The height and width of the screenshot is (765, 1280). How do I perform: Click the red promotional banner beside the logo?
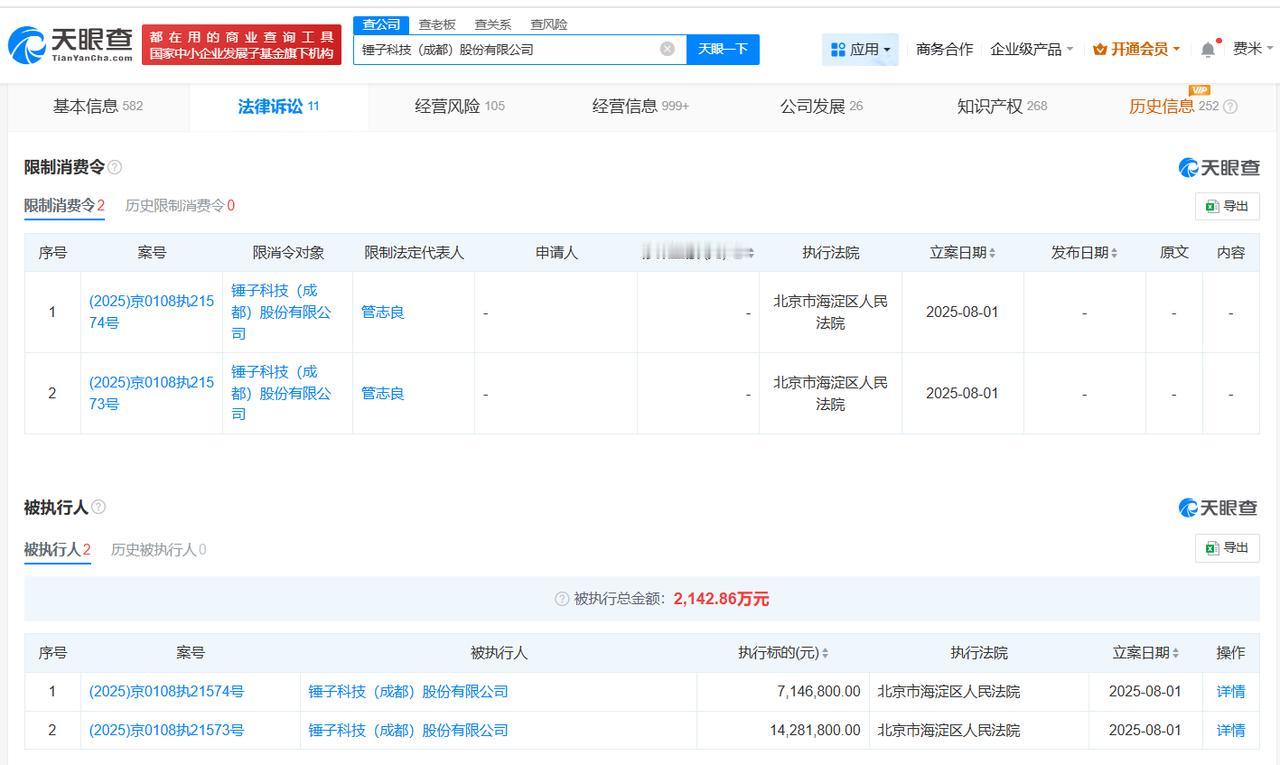241,45
